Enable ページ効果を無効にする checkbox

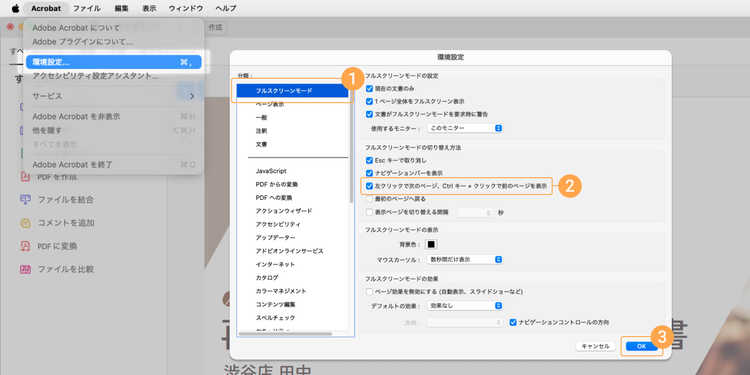pos(369,291)
